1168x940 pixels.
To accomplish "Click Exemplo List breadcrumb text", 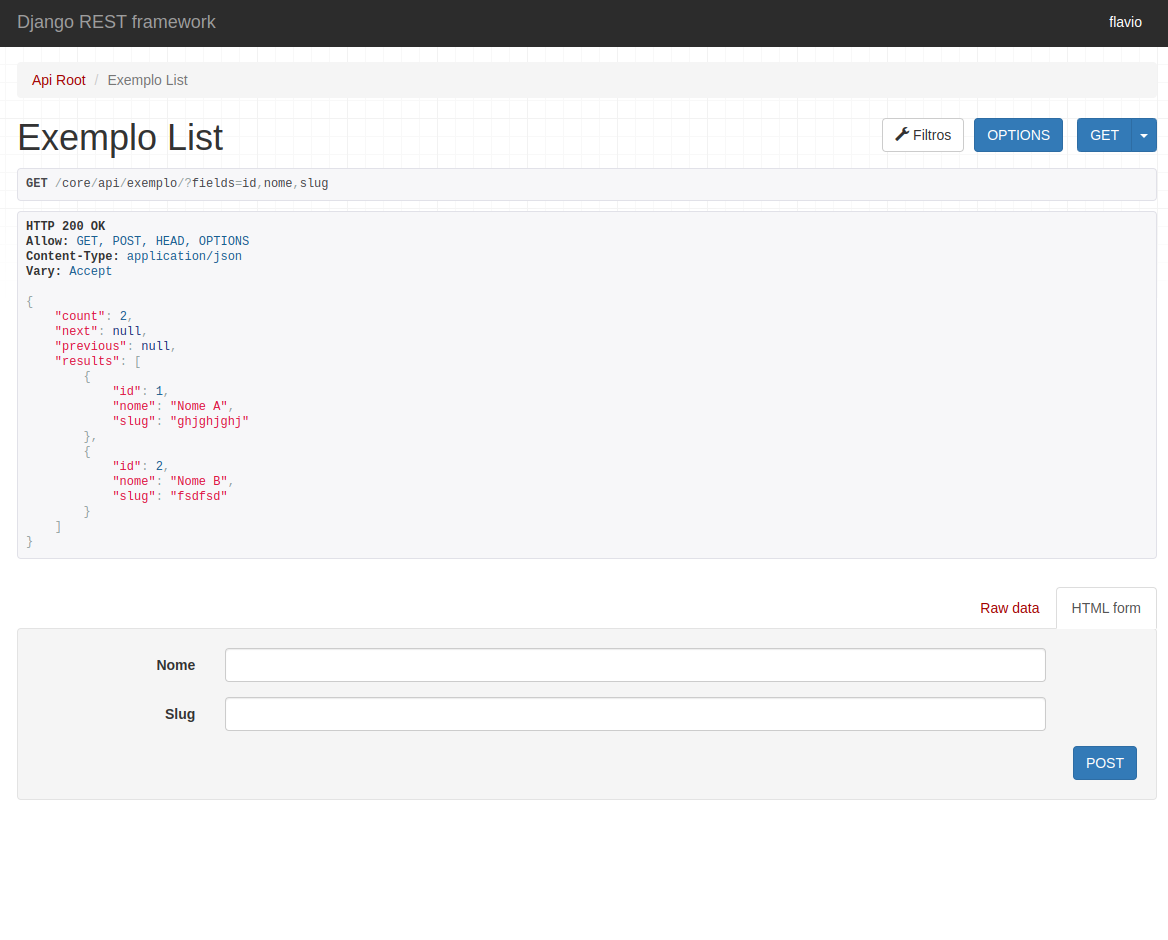I will 147,80.
